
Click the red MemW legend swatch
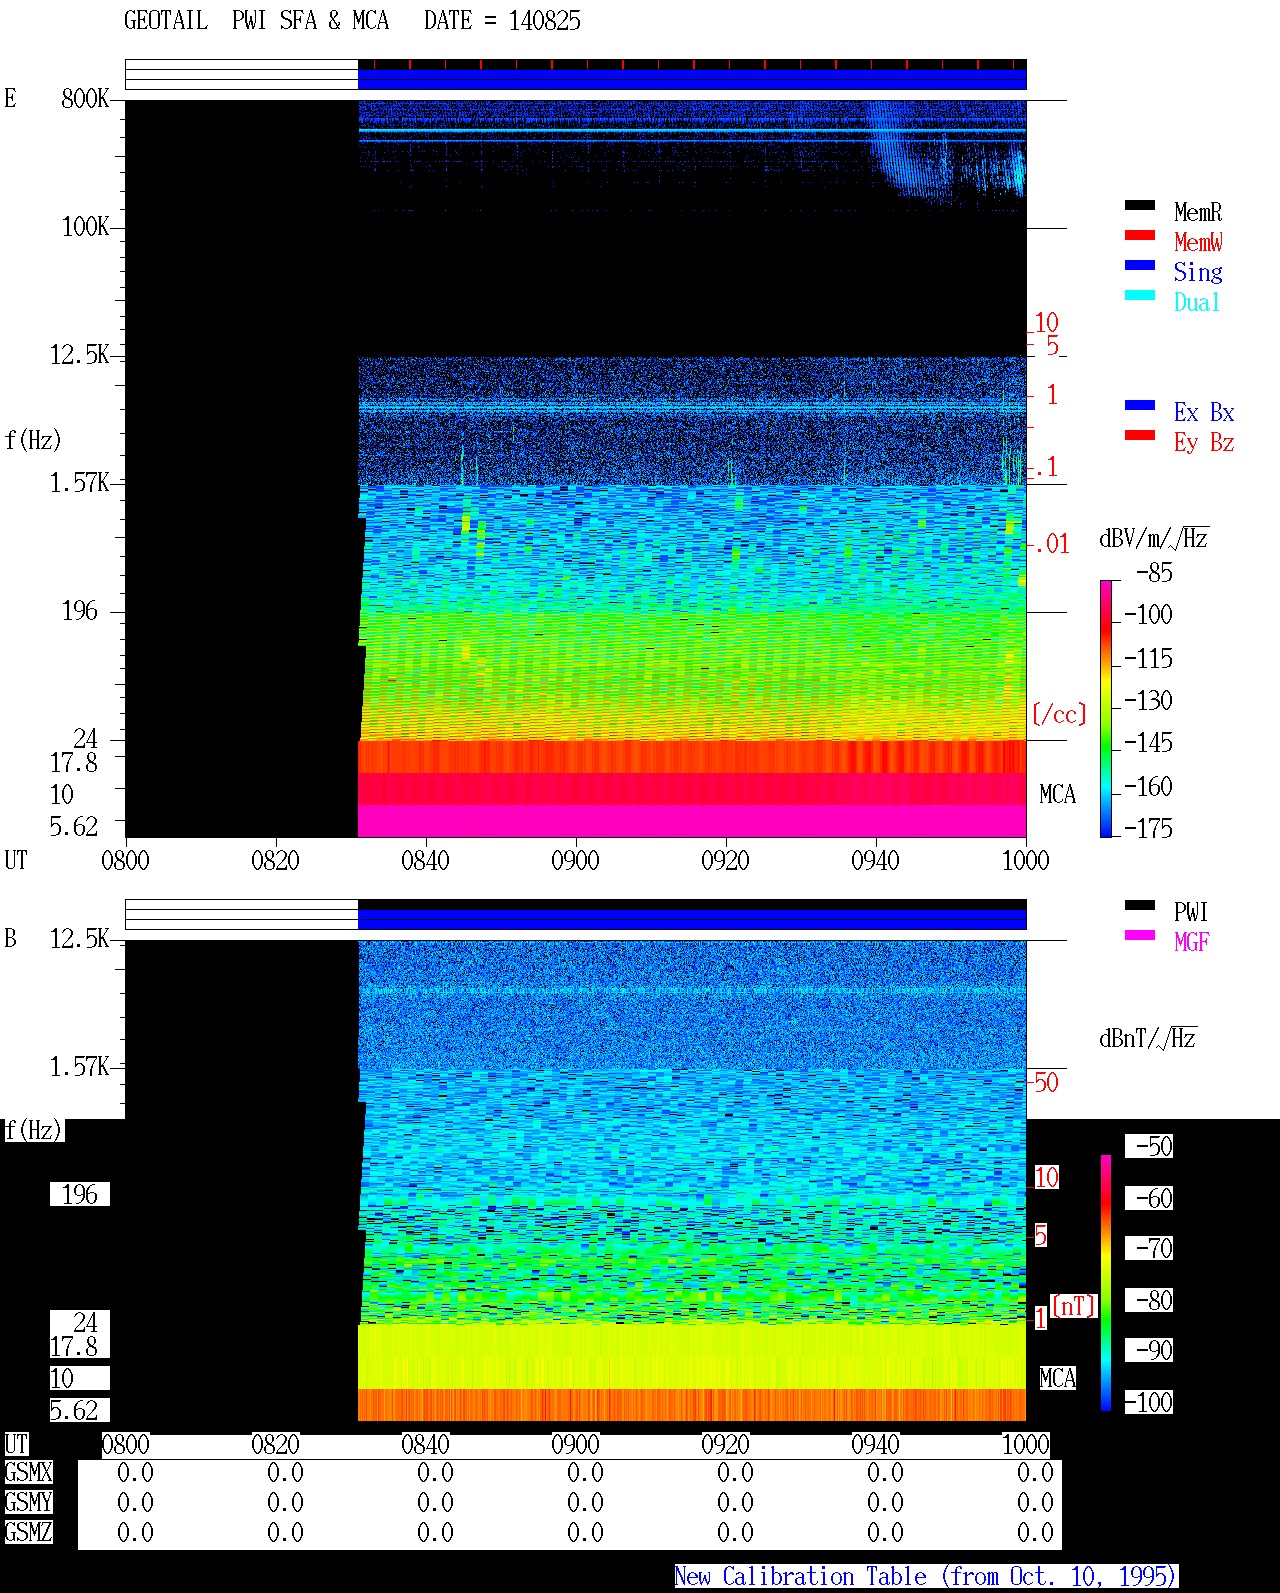[1140, 236]
